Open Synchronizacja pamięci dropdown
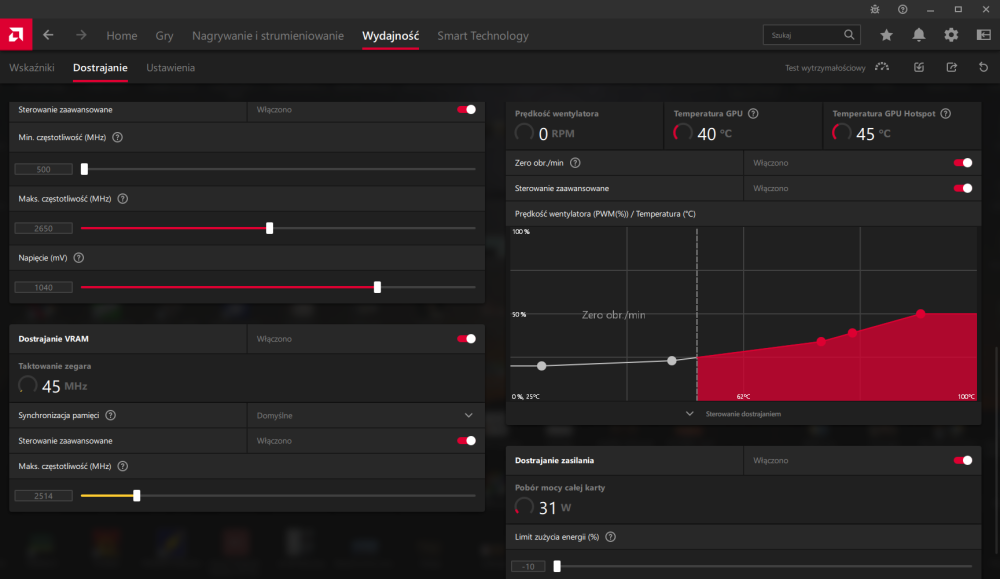The image size is (1000, 579). pyautogui.click(x=469, y=415)
